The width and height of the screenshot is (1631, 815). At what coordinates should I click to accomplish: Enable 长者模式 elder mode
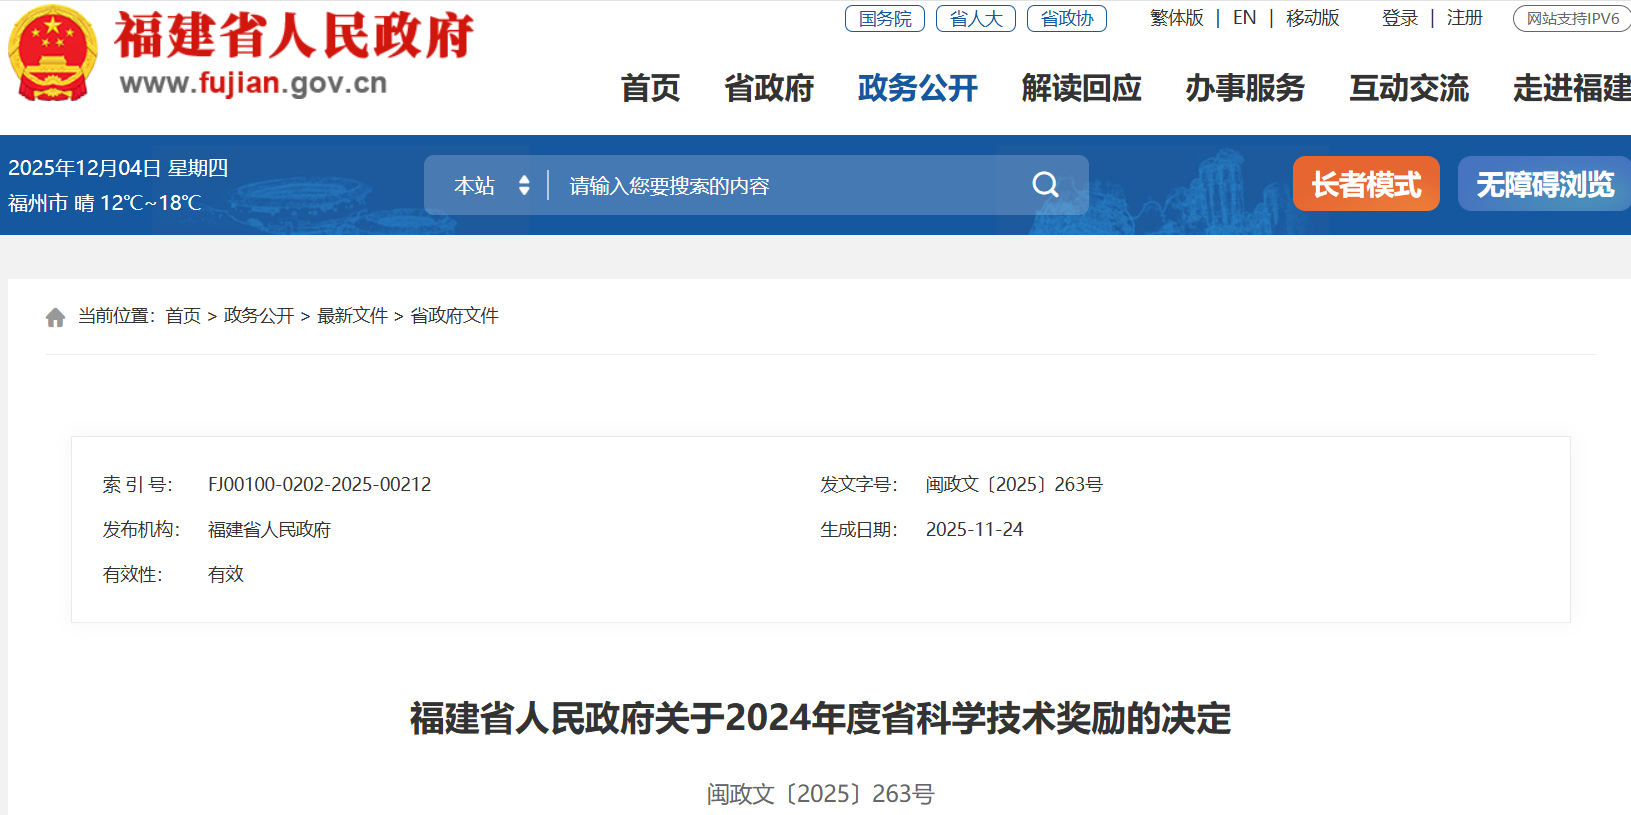1365,184
